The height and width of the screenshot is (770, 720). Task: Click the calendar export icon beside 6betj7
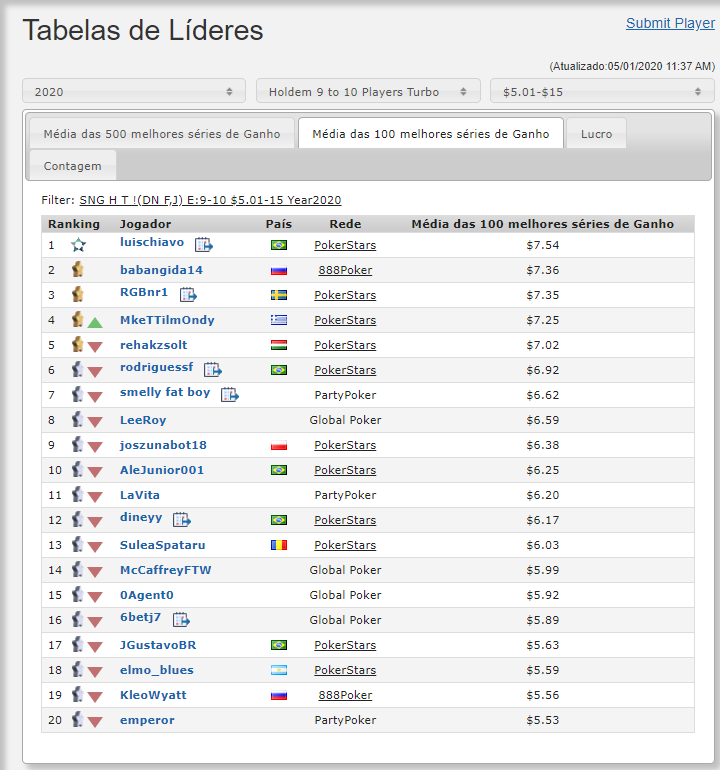tap(181, 619)
